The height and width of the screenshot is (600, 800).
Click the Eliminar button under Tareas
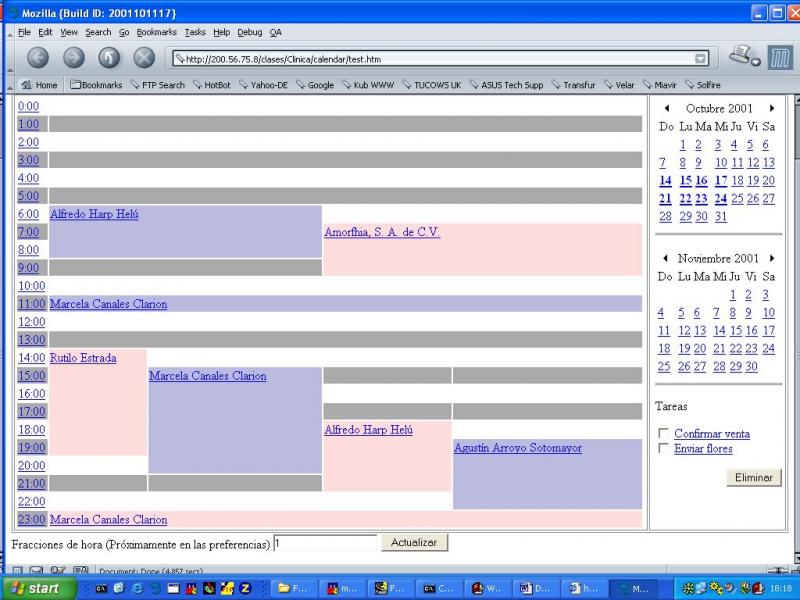coord(753,478)
